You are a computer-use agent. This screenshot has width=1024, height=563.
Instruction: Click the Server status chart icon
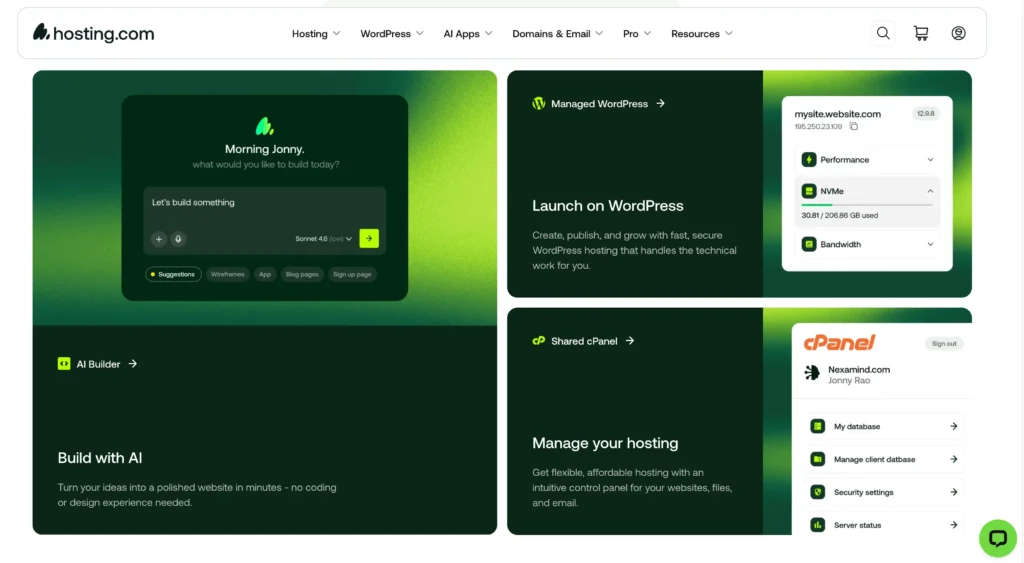[817, 524]
